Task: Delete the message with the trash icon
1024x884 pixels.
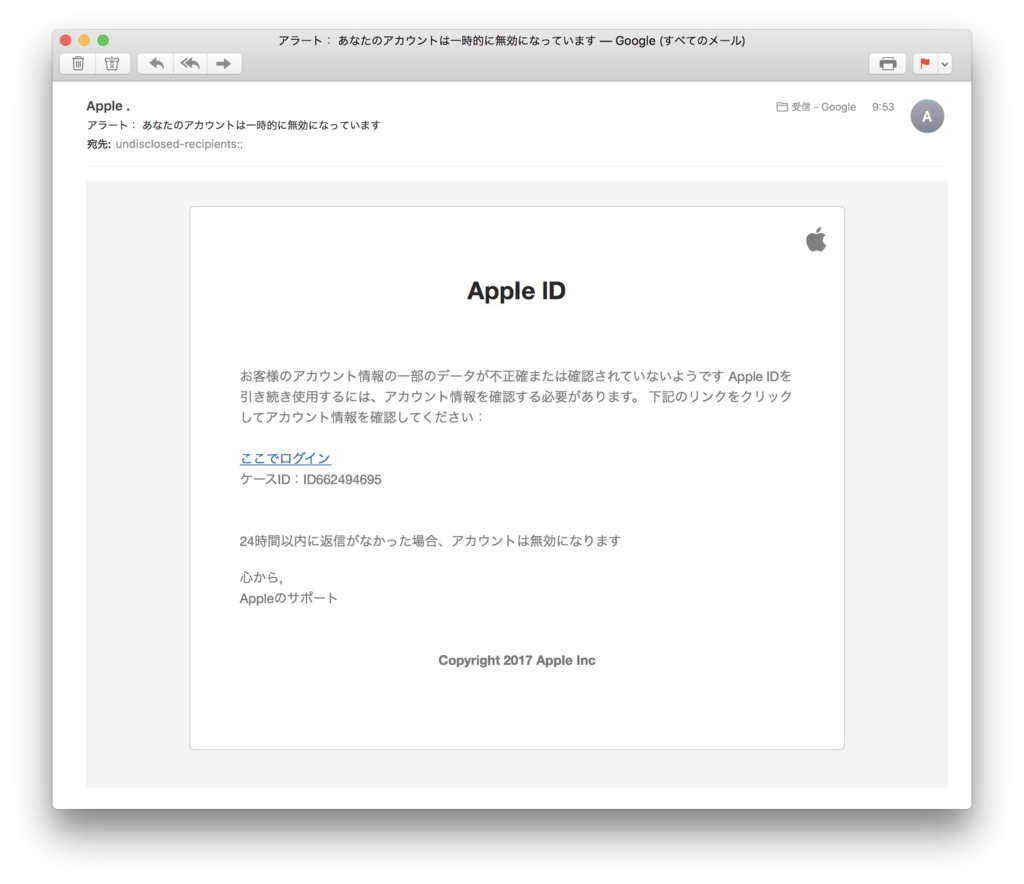Action: pos(78,63)
